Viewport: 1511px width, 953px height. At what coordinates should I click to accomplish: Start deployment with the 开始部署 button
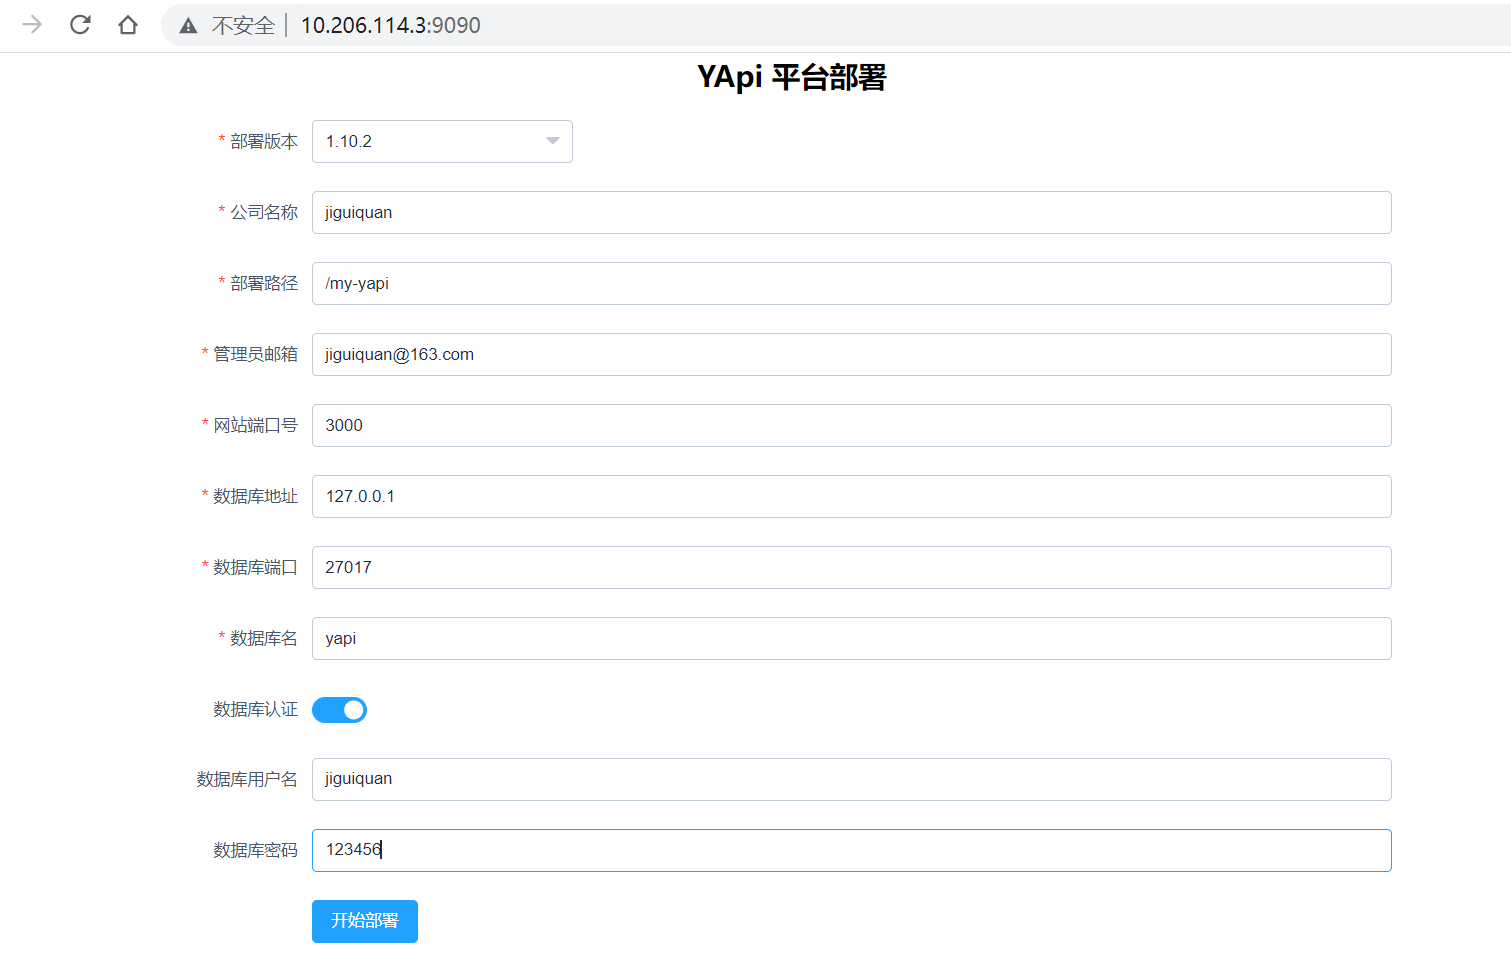tap(365, 921)
